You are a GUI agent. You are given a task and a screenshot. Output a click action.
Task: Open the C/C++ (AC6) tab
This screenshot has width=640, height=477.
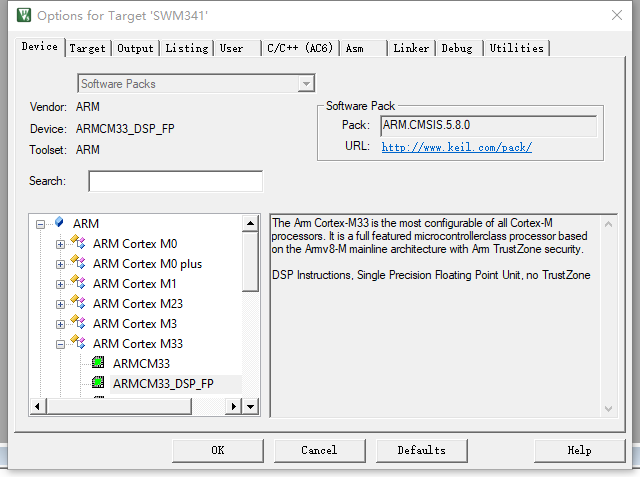tap(300, 48)
